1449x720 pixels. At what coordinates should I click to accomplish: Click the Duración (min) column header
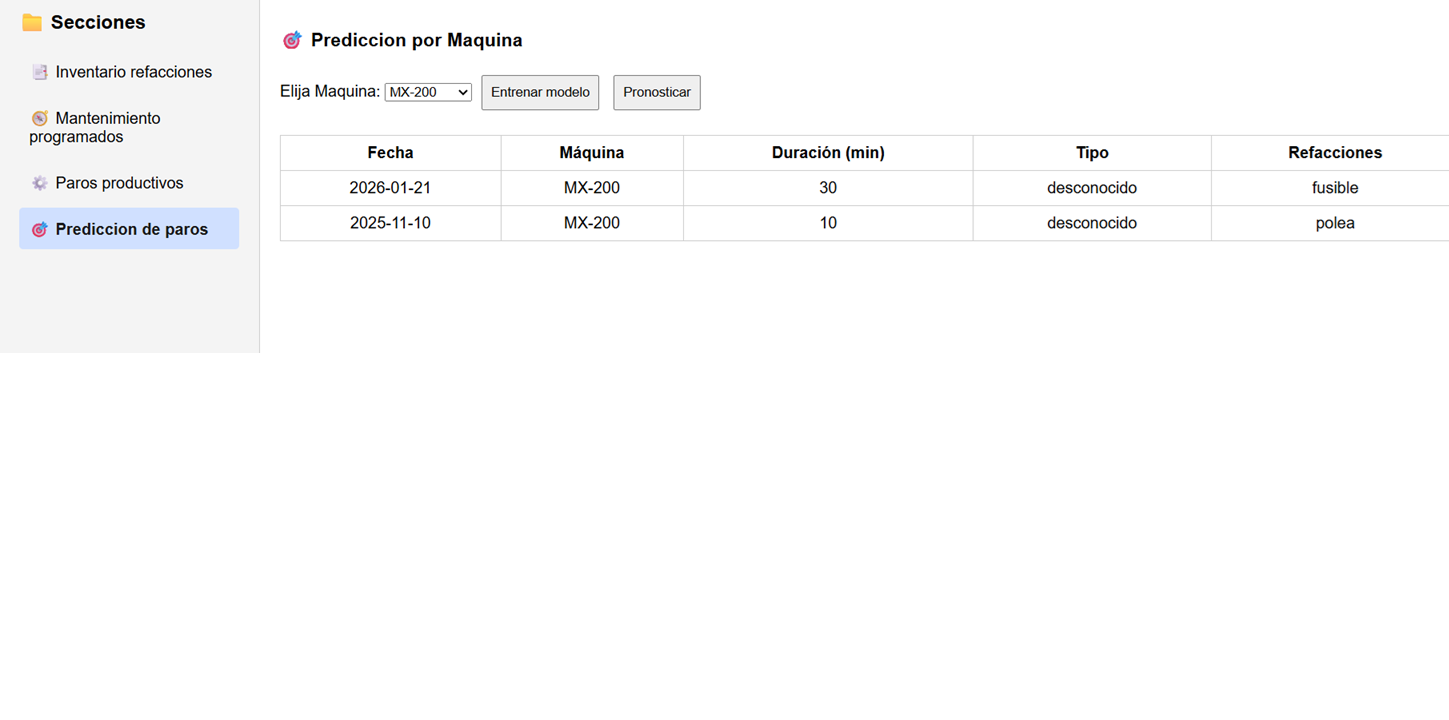pyautogui.click(x=827, y=152)
